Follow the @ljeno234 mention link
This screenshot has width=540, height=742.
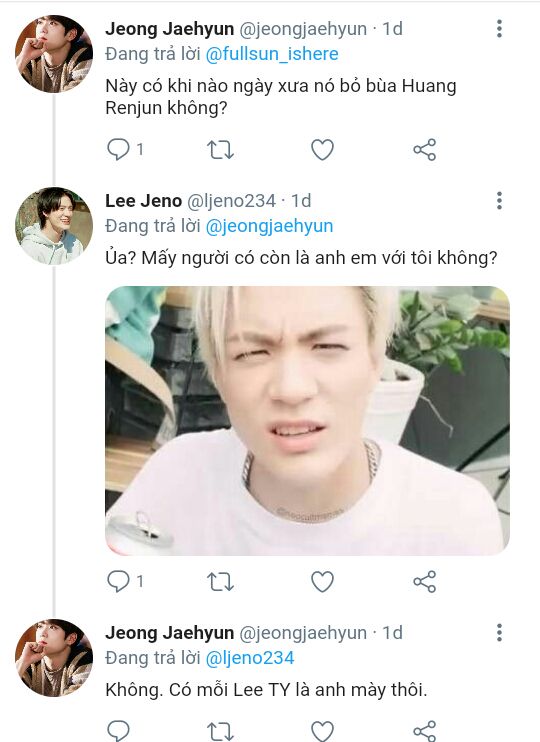pyautogui.click(x=250, y=658)
